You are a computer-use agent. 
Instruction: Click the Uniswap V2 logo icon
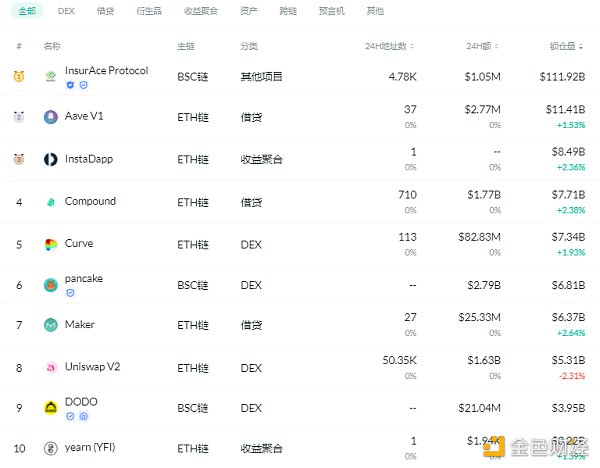(x=51, y=367)
